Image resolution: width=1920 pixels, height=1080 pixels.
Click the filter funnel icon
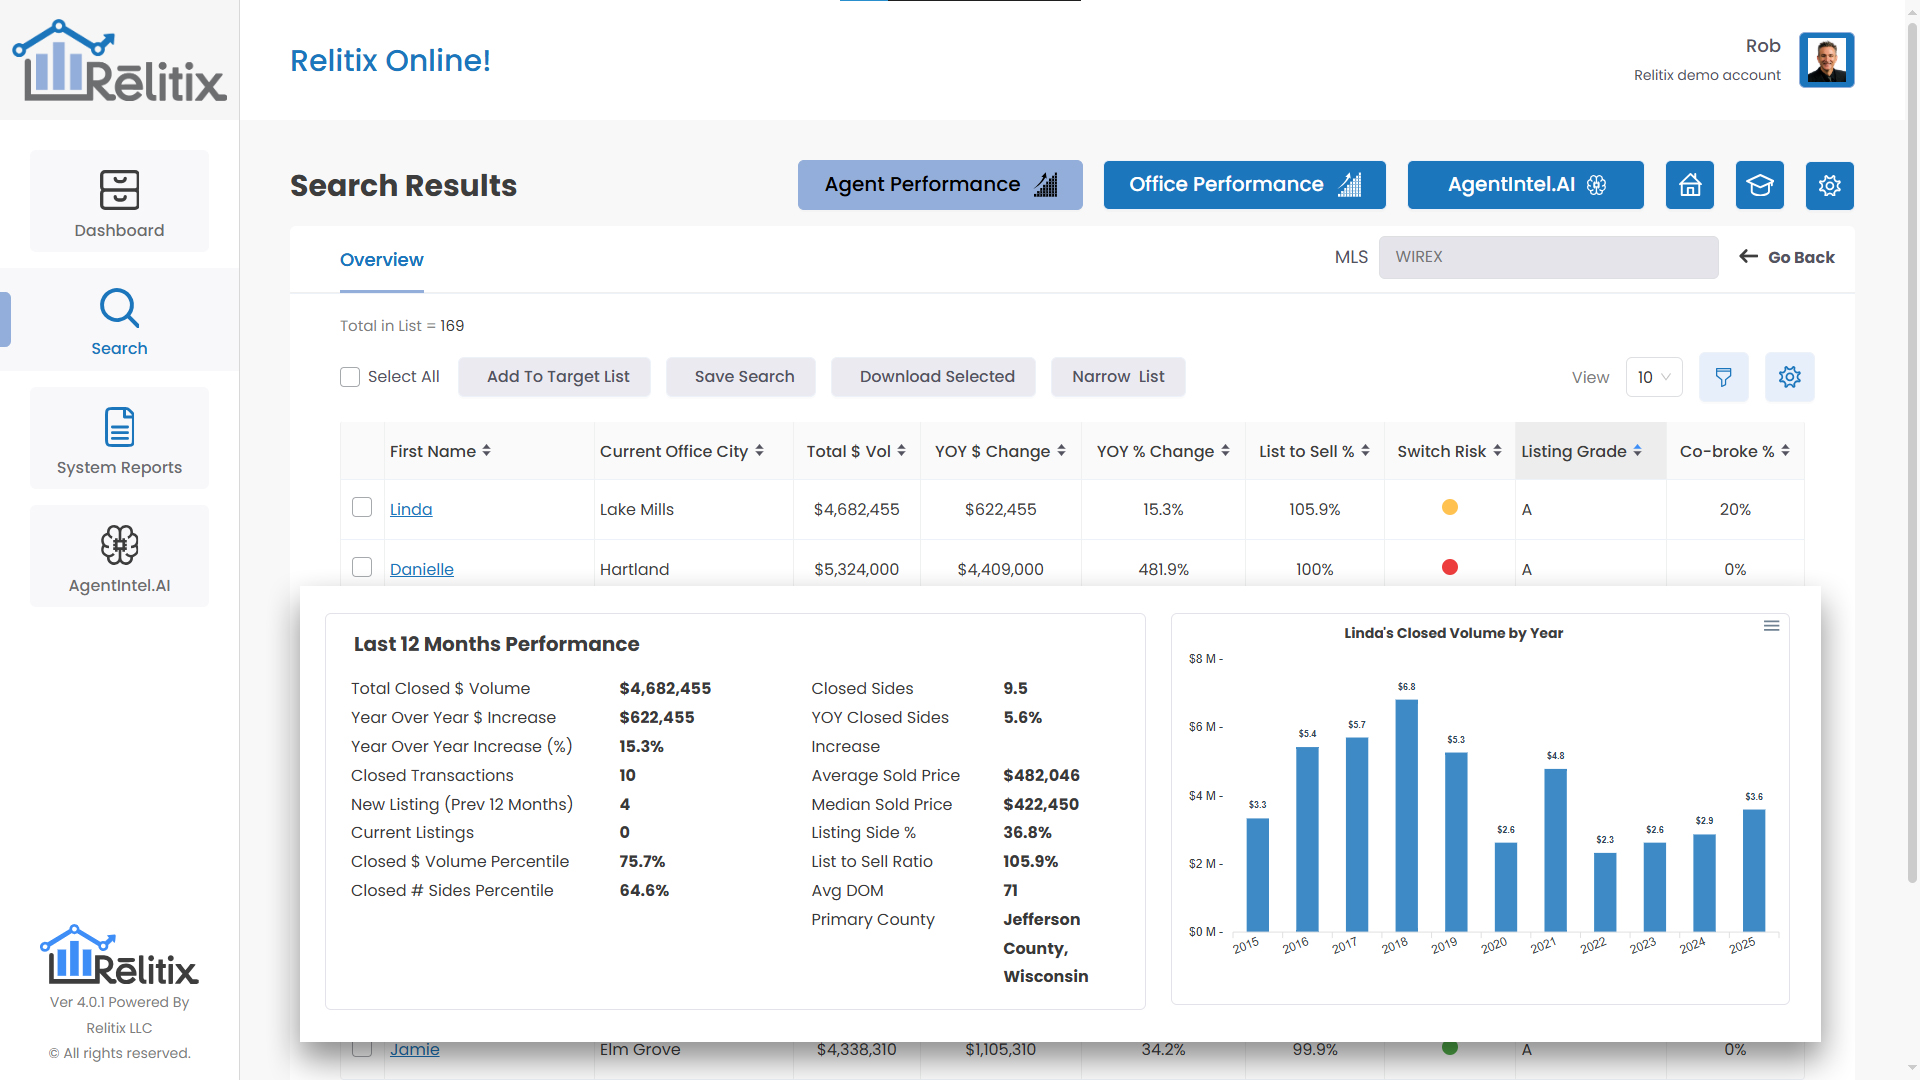pyautogui.click(x=1724, y=377)
